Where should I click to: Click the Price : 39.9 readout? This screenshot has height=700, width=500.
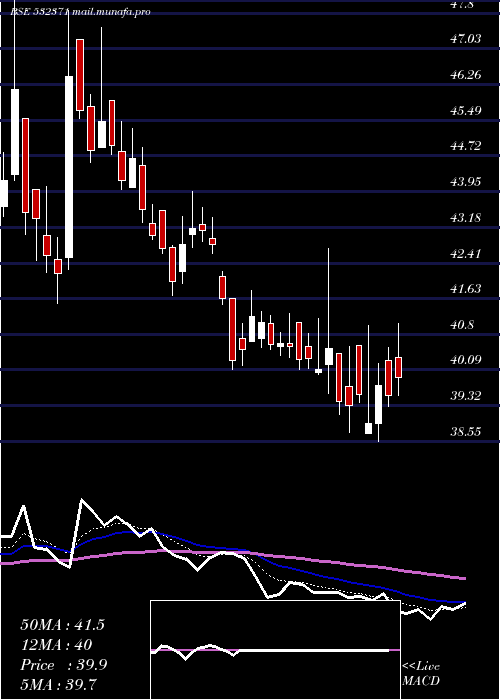point(63,665)
